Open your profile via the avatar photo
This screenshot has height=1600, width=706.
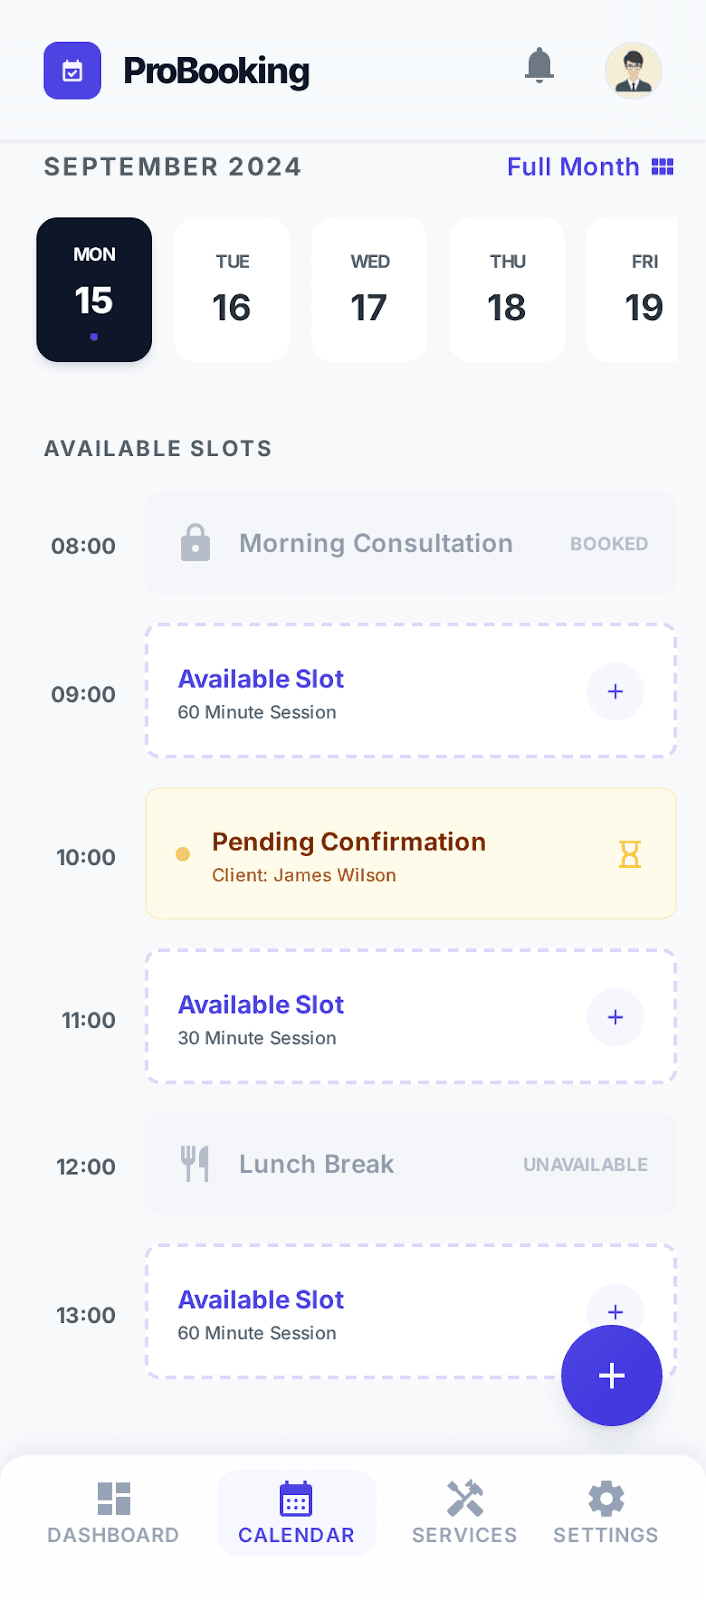633,70
